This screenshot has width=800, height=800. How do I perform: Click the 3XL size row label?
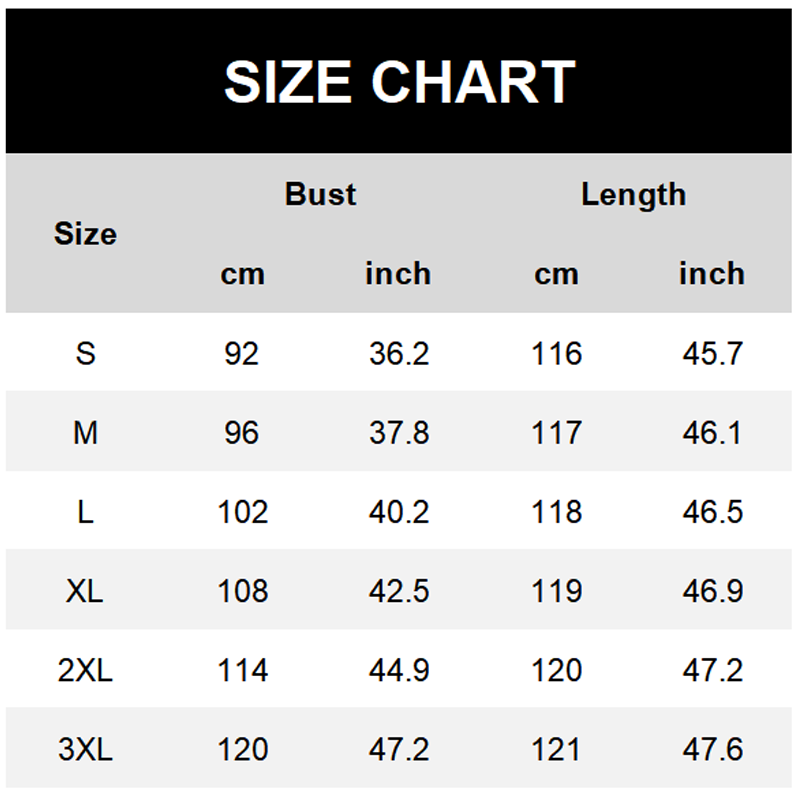click(85, 749)
